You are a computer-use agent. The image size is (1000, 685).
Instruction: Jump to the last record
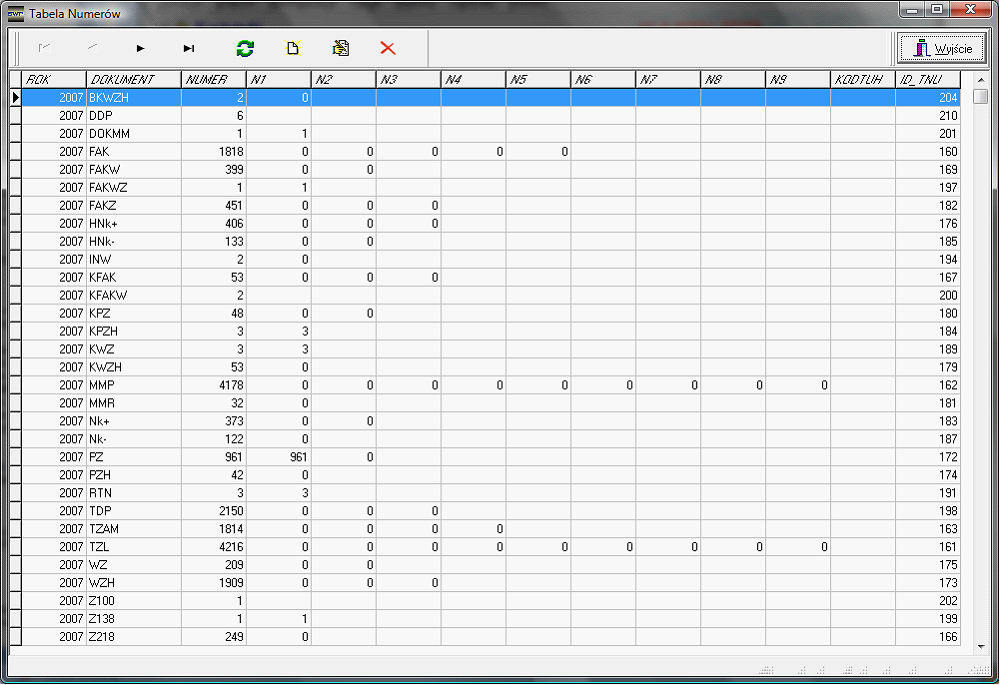point(189,48)
